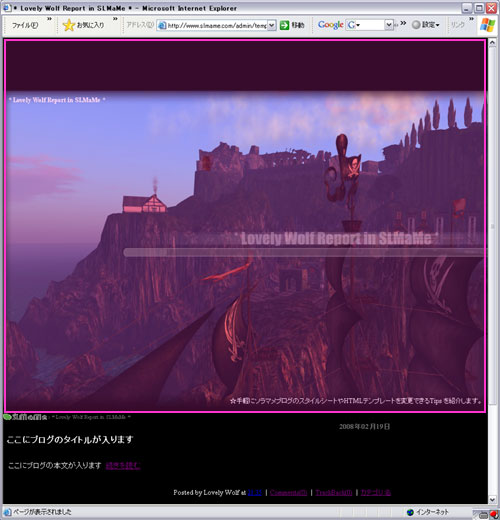The width and height of the screenshot is (500, 520).
Task: Open the TrackBack(0) link
Action: [x=334, y=492]
